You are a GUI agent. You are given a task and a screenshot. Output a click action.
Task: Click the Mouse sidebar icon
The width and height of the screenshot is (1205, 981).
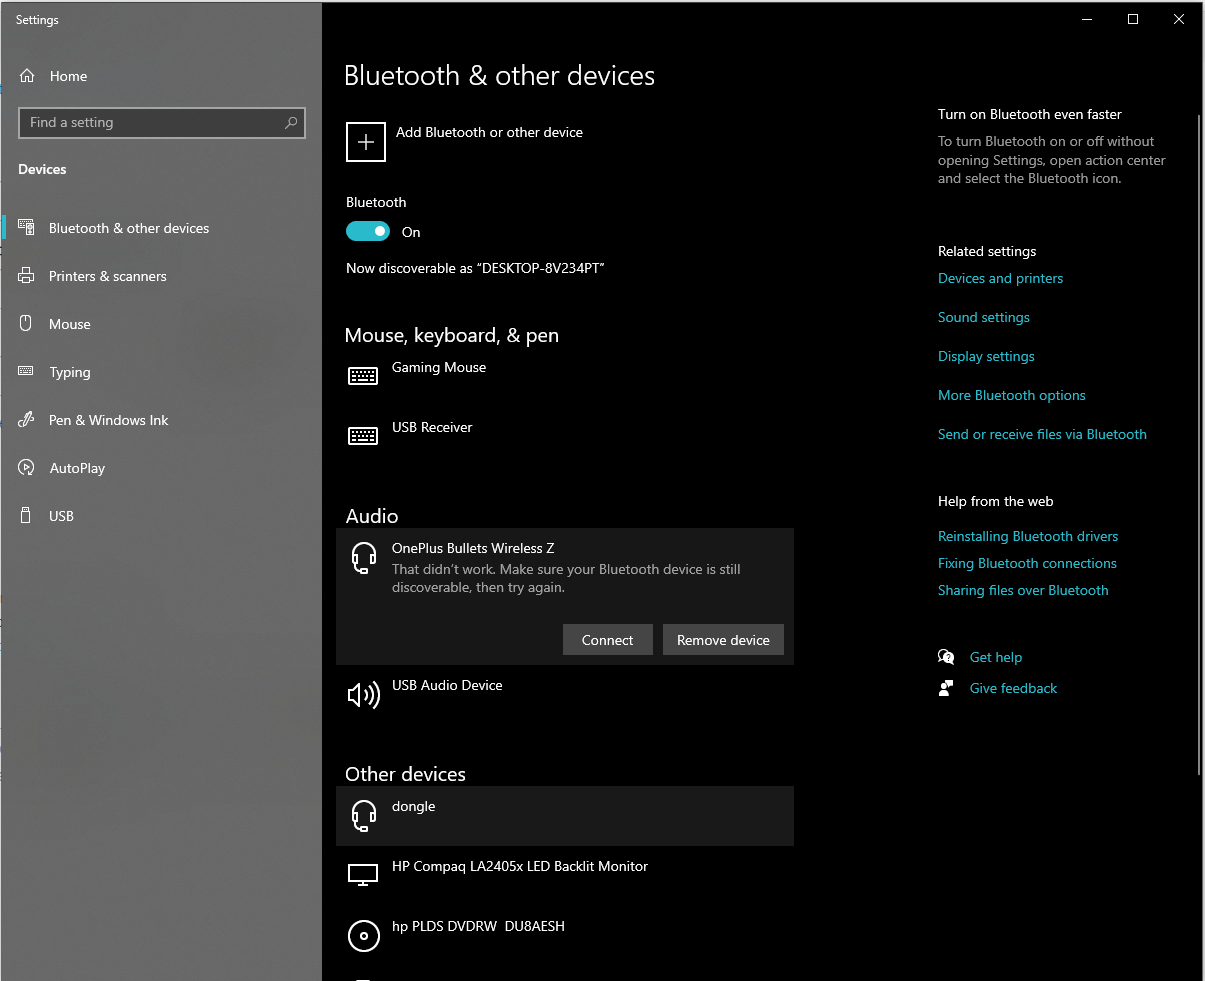(x=27, y=323)
